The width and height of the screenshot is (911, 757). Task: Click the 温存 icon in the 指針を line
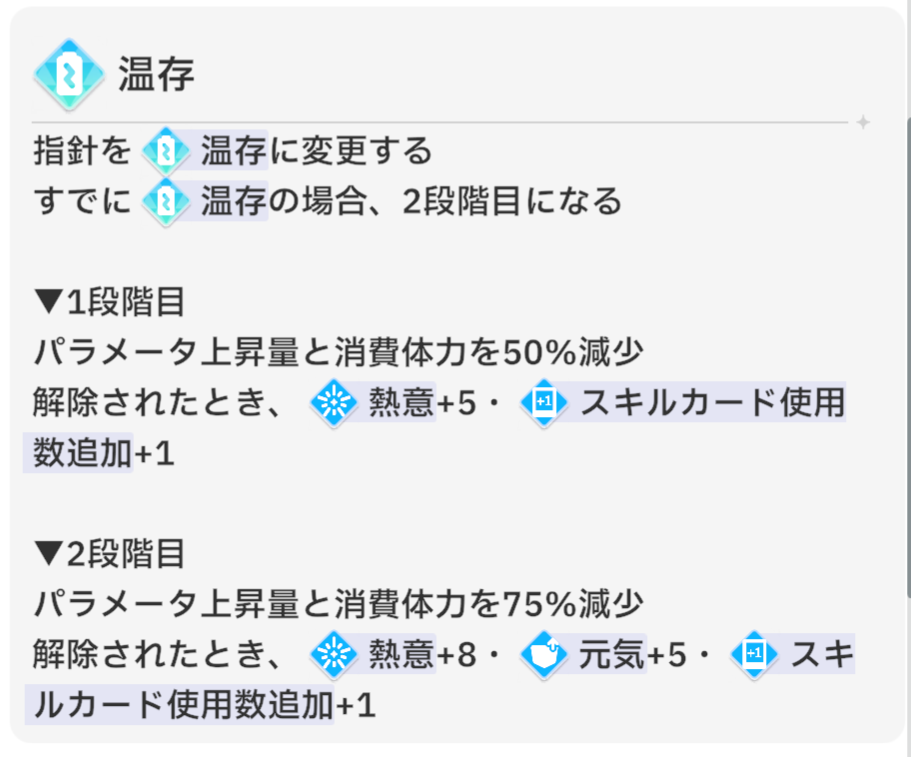point(166,152)
